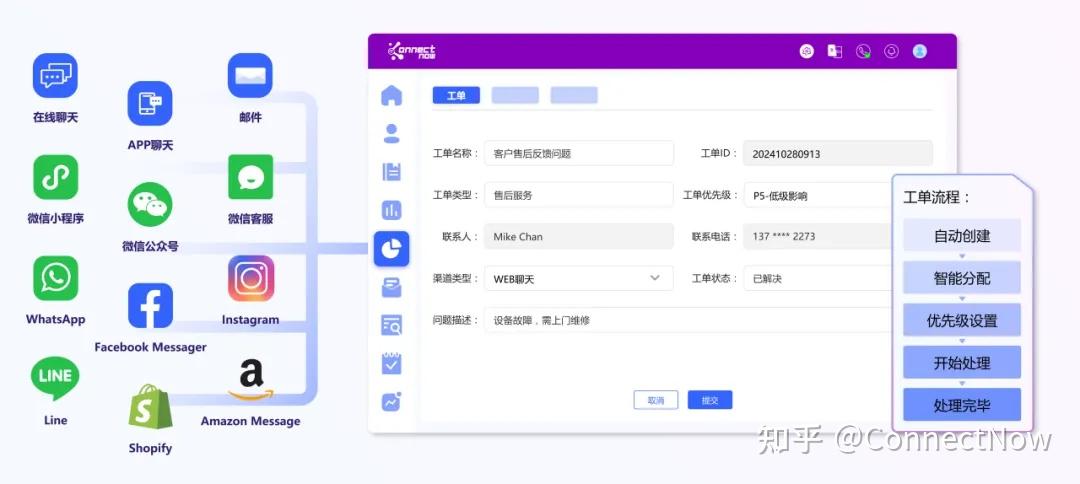
Task: Open the Home icon in sidebar
Action: click(391, 94)
